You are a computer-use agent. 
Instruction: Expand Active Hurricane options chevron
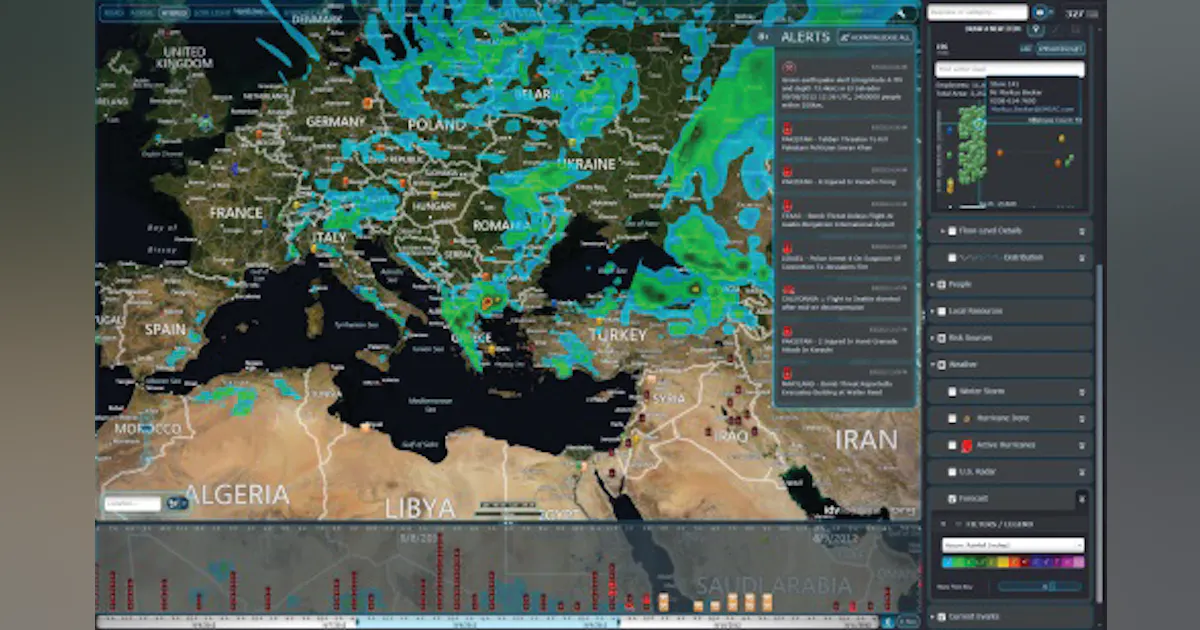point(1082,444)
